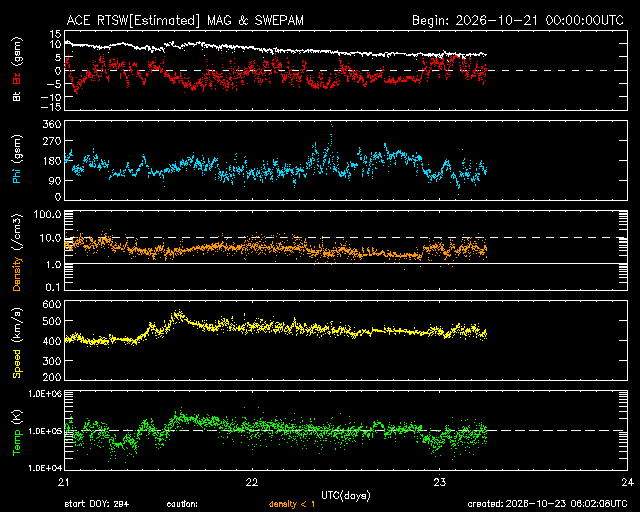Click the '10.0' tick on Density axis
This screenshot has width=640, height=512.
51,238
